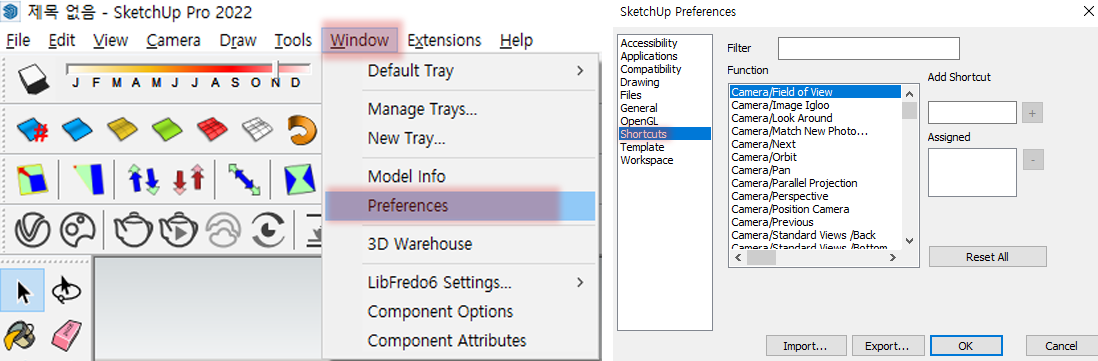Click the grayed V-Ray cloud icon

click(x=222, y=230)
